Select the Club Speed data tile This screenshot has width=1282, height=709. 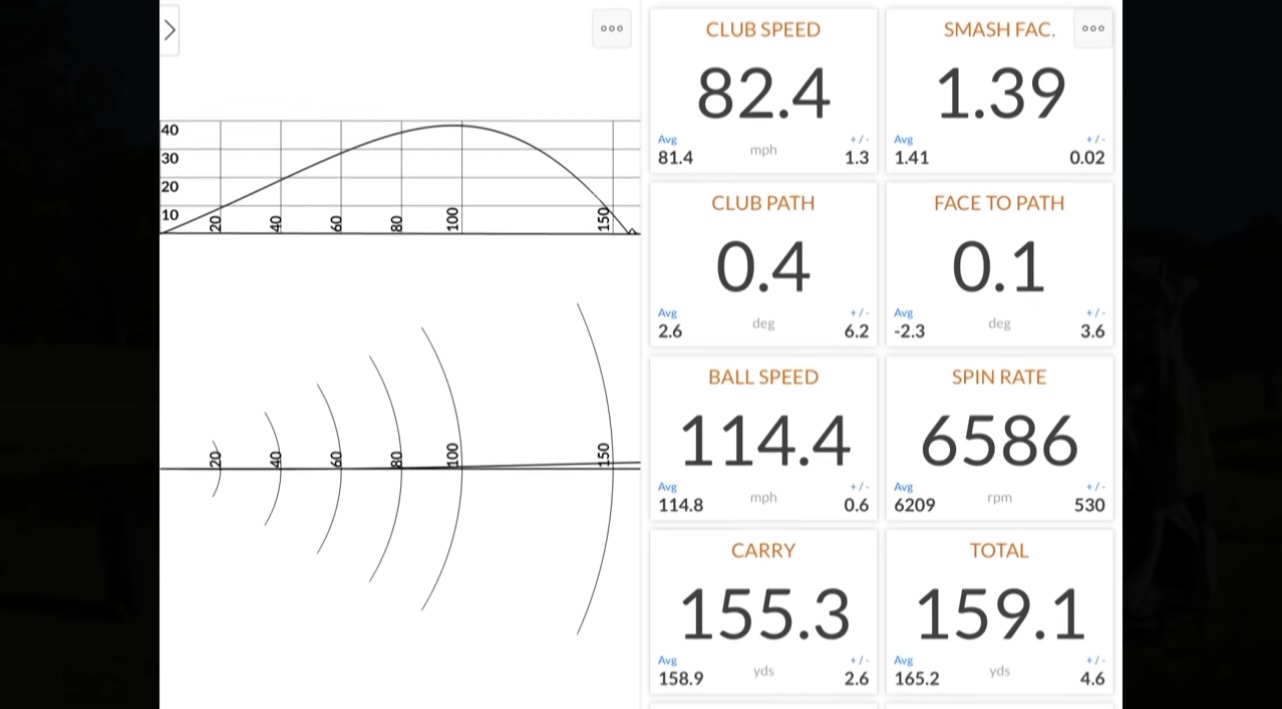point(763,92)
